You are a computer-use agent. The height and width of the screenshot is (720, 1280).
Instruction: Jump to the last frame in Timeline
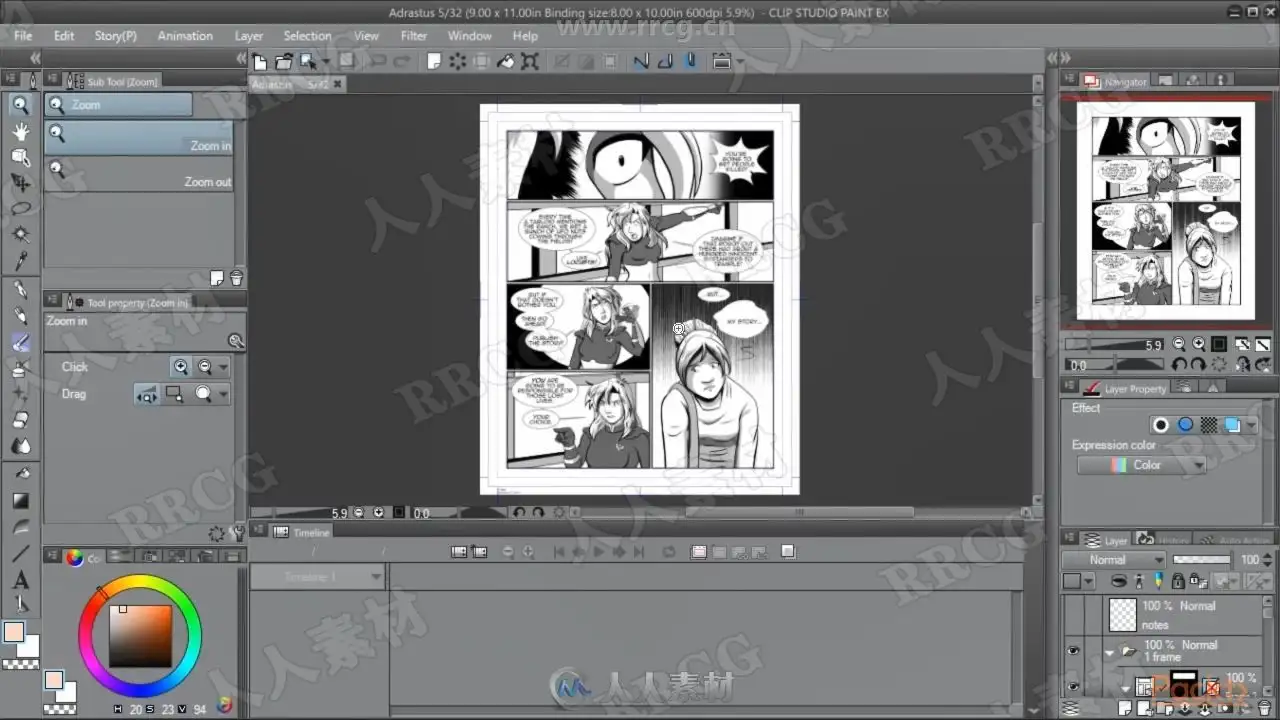point(640,551)
